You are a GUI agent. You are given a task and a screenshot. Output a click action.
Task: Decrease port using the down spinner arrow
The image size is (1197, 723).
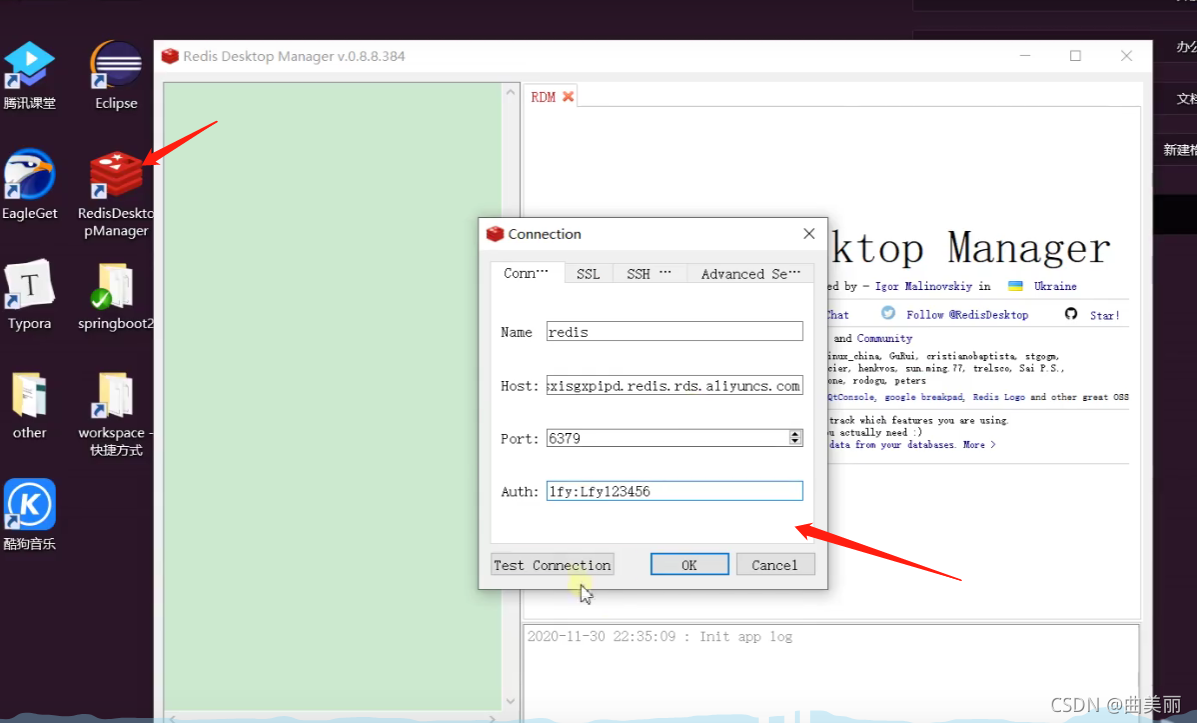coord(795,443)
